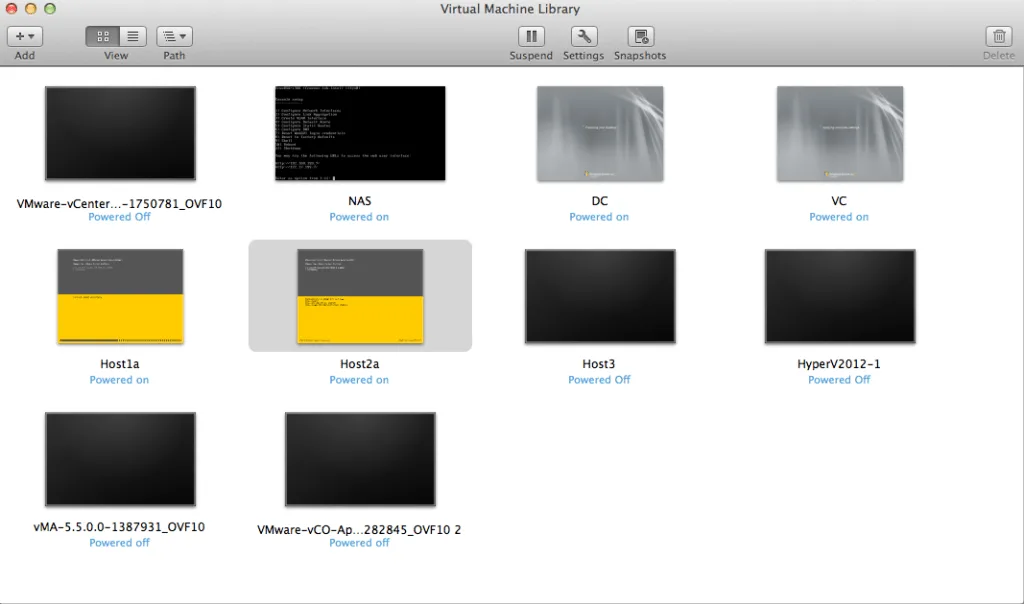Click the Host1a name label
Viewport: 1024px width, 604px height.
click(x=120, y=364)
